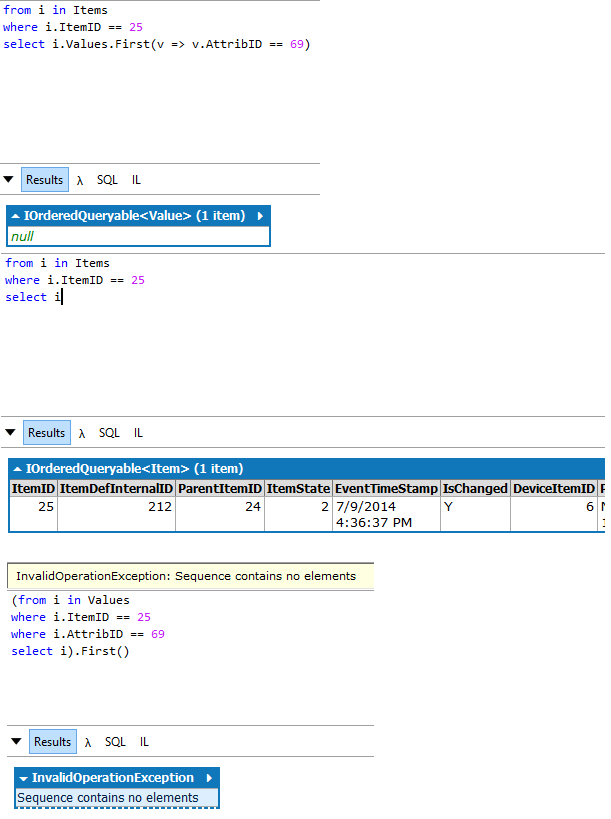Open lambda tab in first query panel

pos(80,180)
